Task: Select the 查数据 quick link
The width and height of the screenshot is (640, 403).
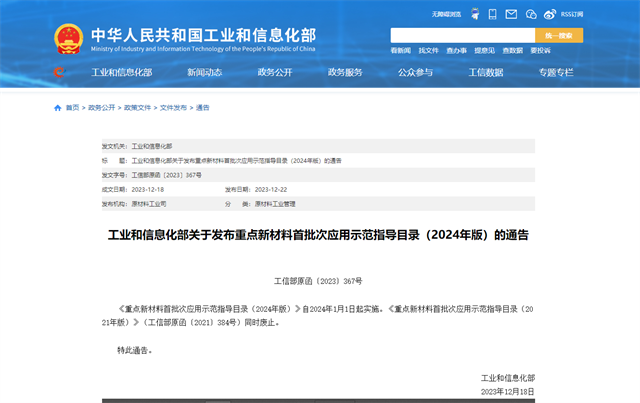Action: [512, 51]
